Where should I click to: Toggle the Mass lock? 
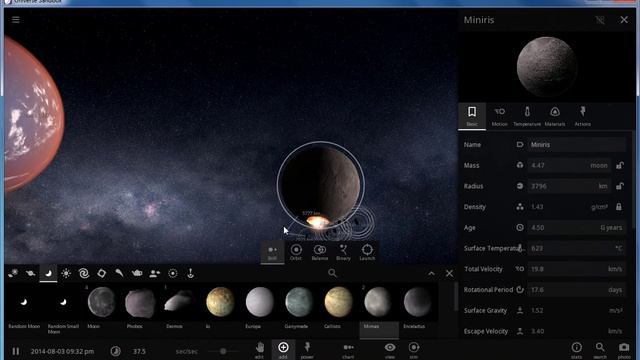coord(620,165)
